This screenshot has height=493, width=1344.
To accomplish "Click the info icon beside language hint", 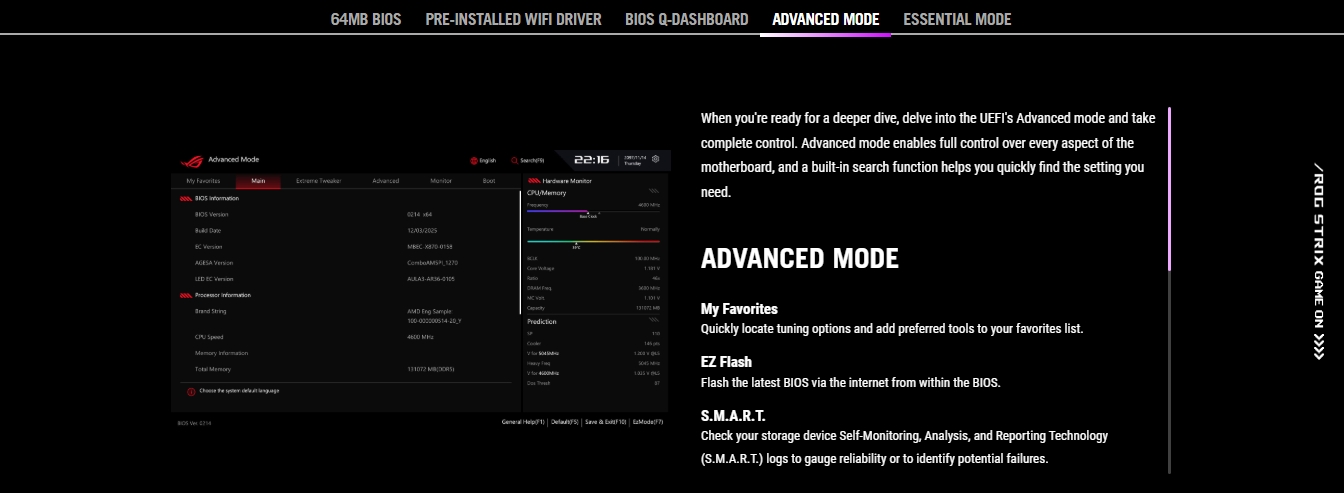I will pos(191,391).
